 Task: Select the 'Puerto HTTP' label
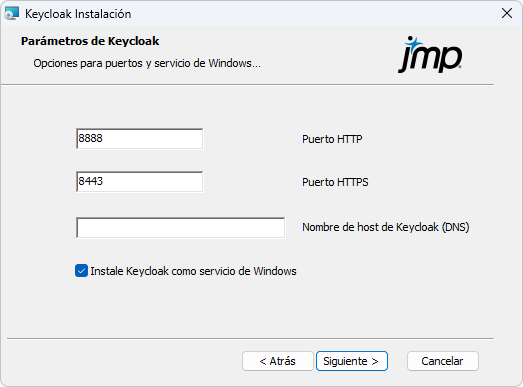point(332,139)
